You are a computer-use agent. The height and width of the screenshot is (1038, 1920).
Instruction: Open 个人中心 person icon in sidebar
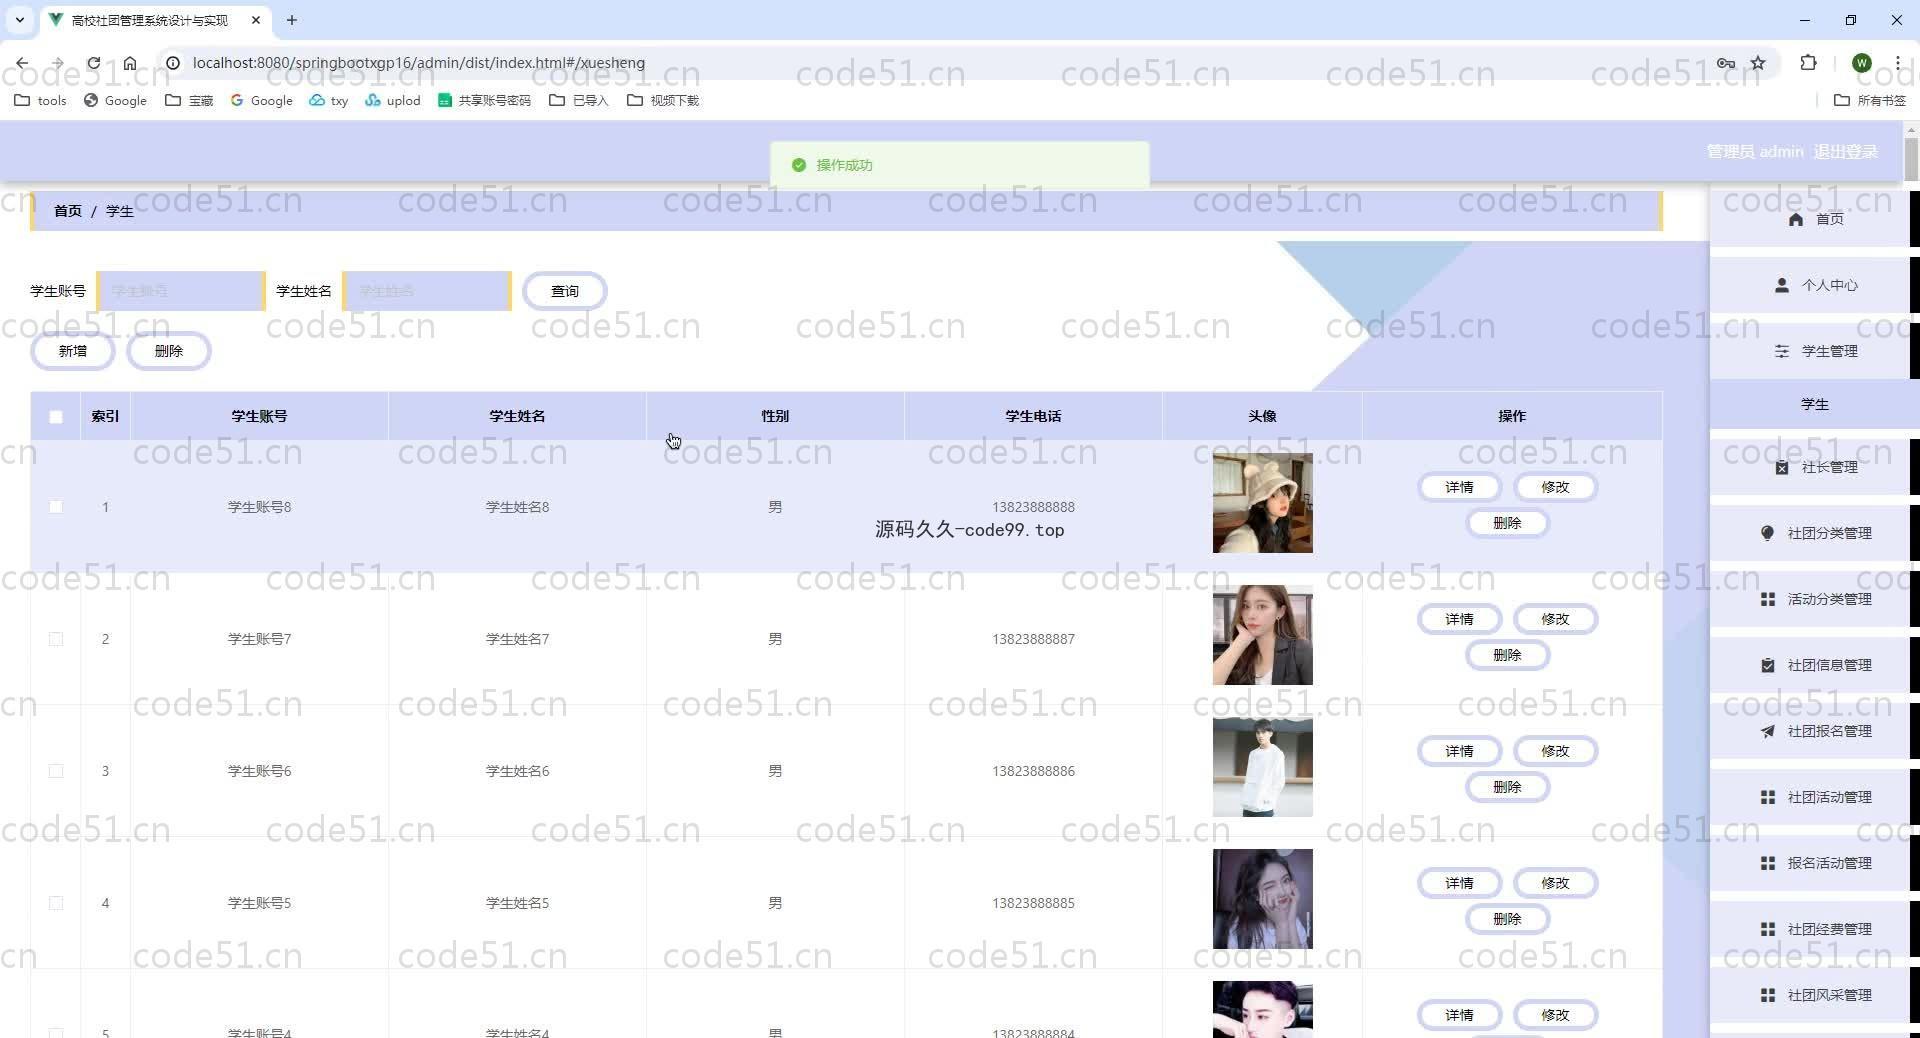(1781, 285)
